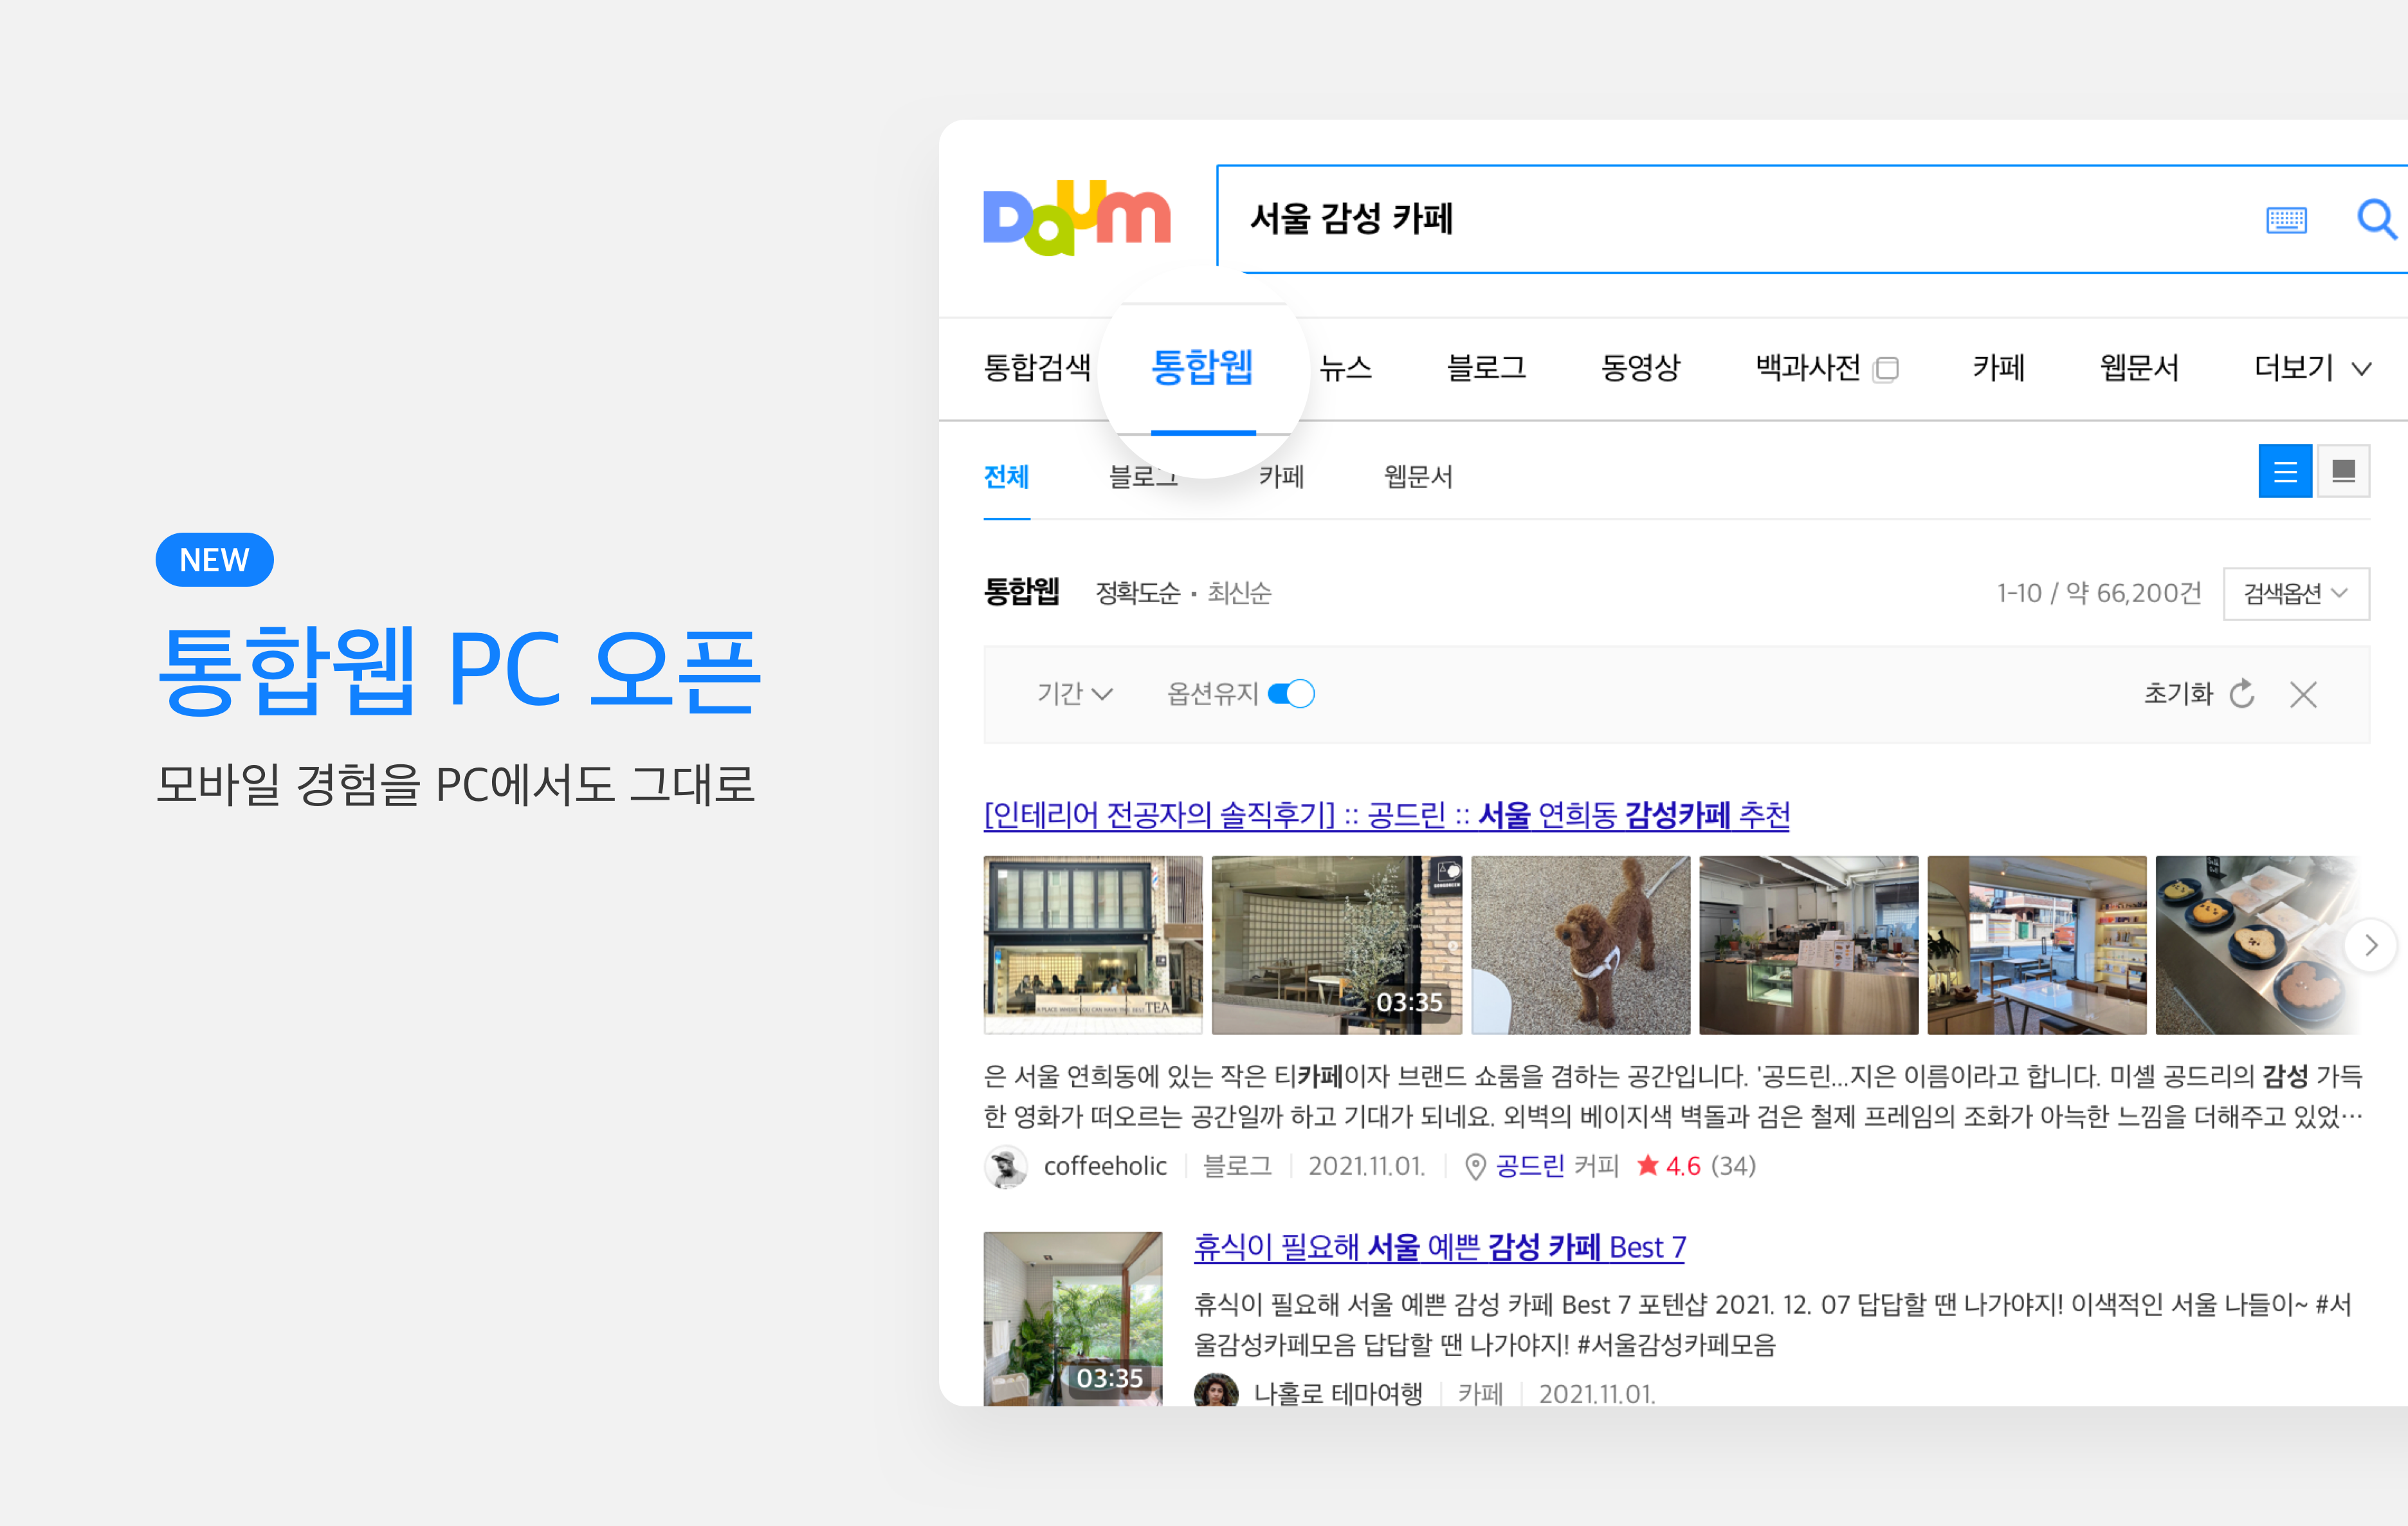Open the cafe storefront thumbnail
The height and width of the screenshot is (1526, 2408).
[x=1093, y=945]
